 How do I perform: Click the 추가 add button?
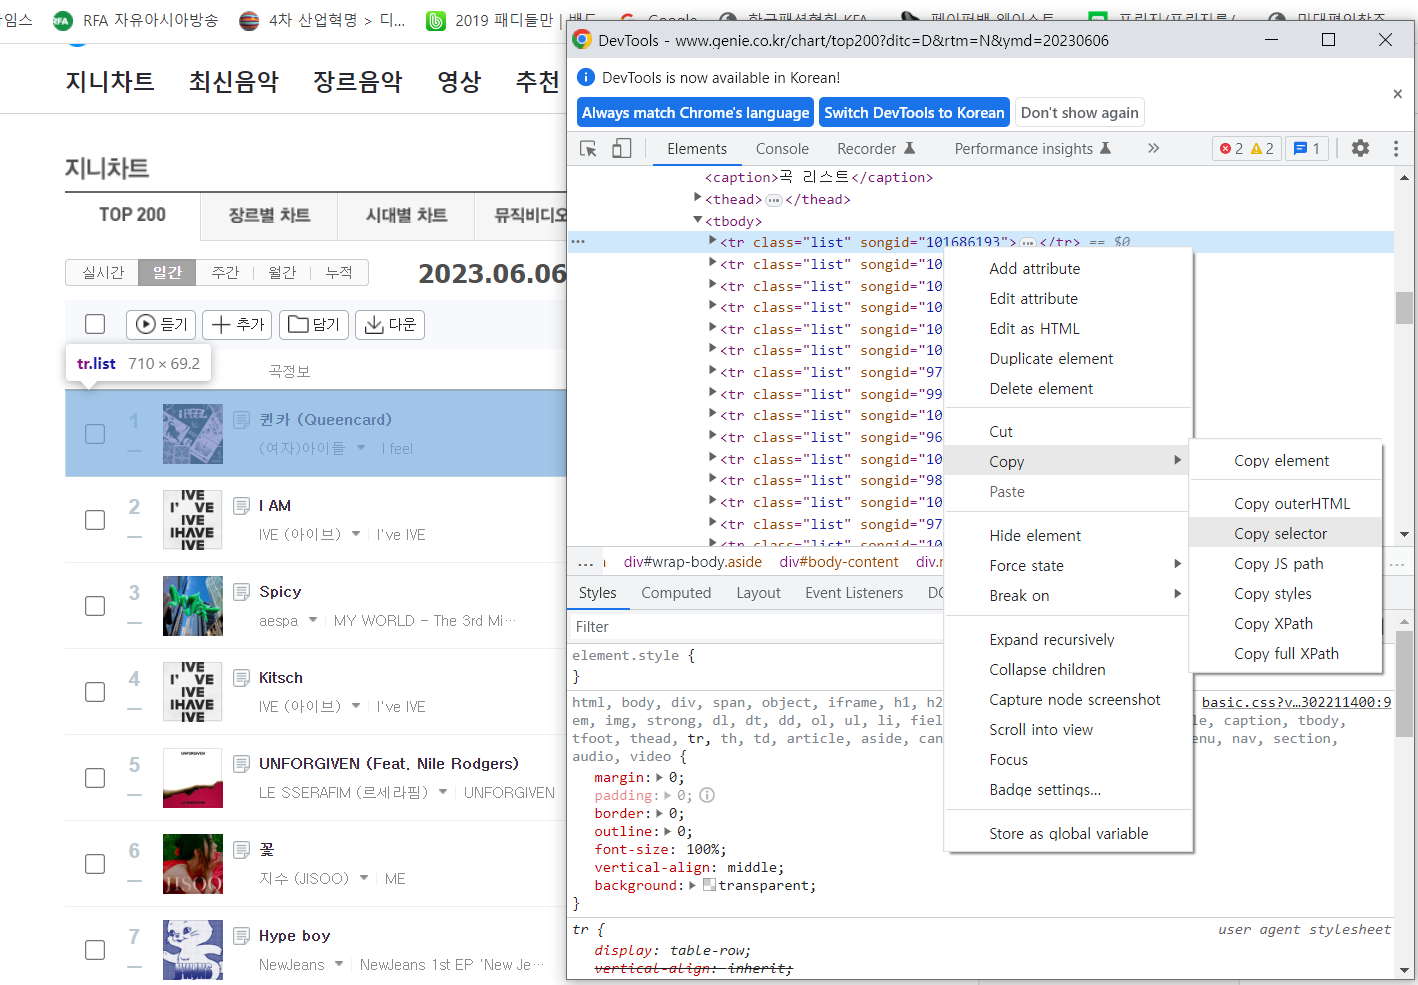237,324
